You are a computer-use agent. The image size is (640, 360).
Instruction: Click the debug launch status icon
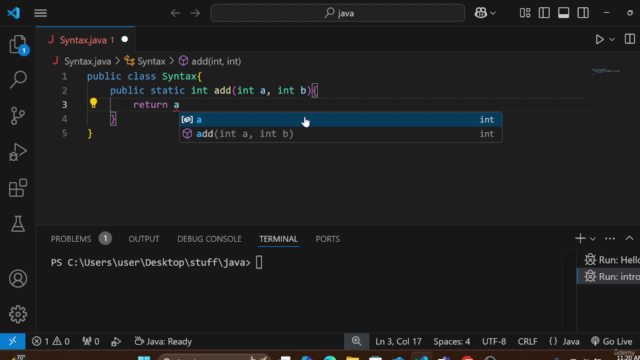116,341
